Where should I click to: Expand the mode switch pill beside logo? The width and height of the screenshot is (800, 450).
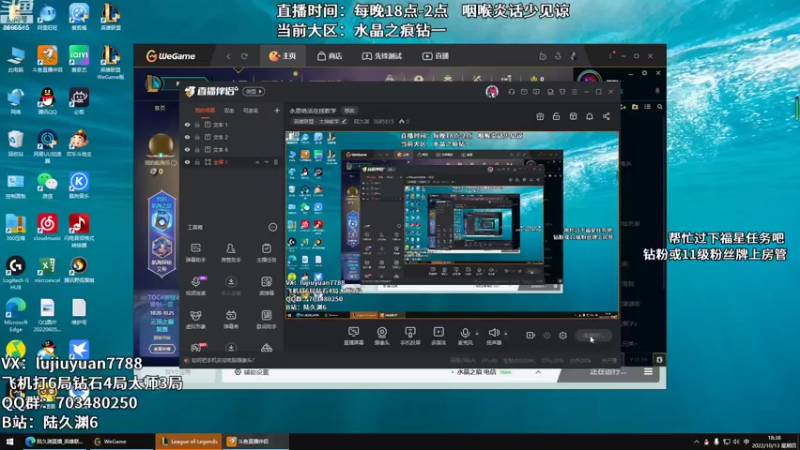254,92
